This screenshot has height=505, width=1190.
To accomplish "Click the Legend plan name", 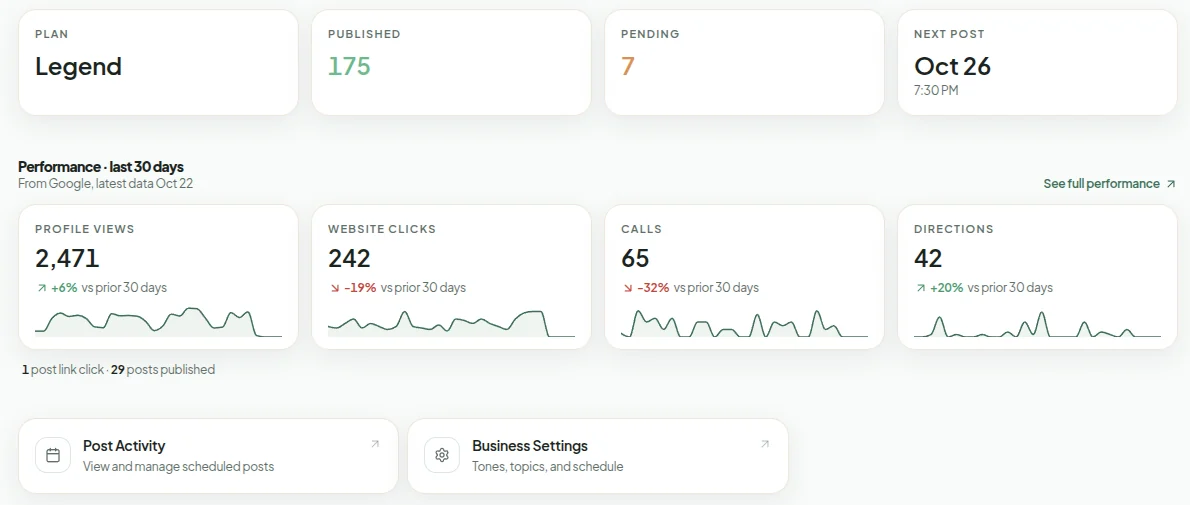I will pos(78,66).
